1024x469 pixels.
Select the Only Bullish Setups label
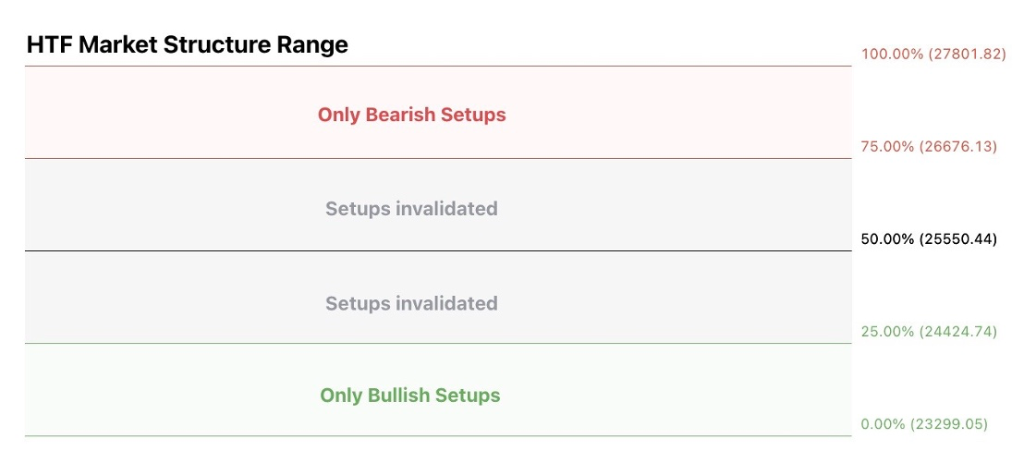(x=410, y=396)
